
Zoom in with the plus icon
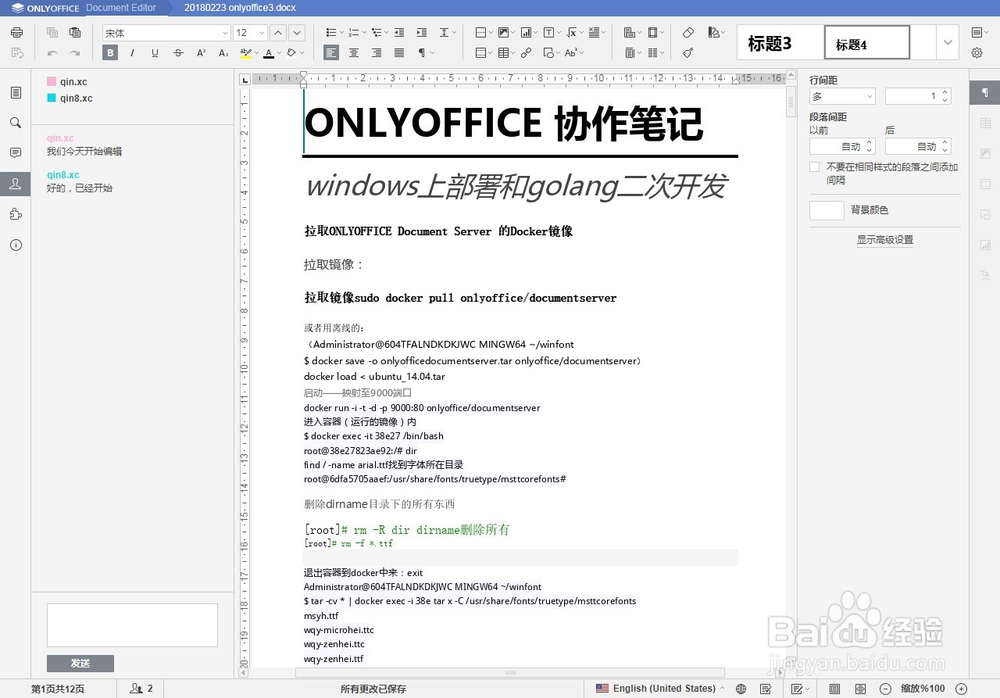pos(962,689)
